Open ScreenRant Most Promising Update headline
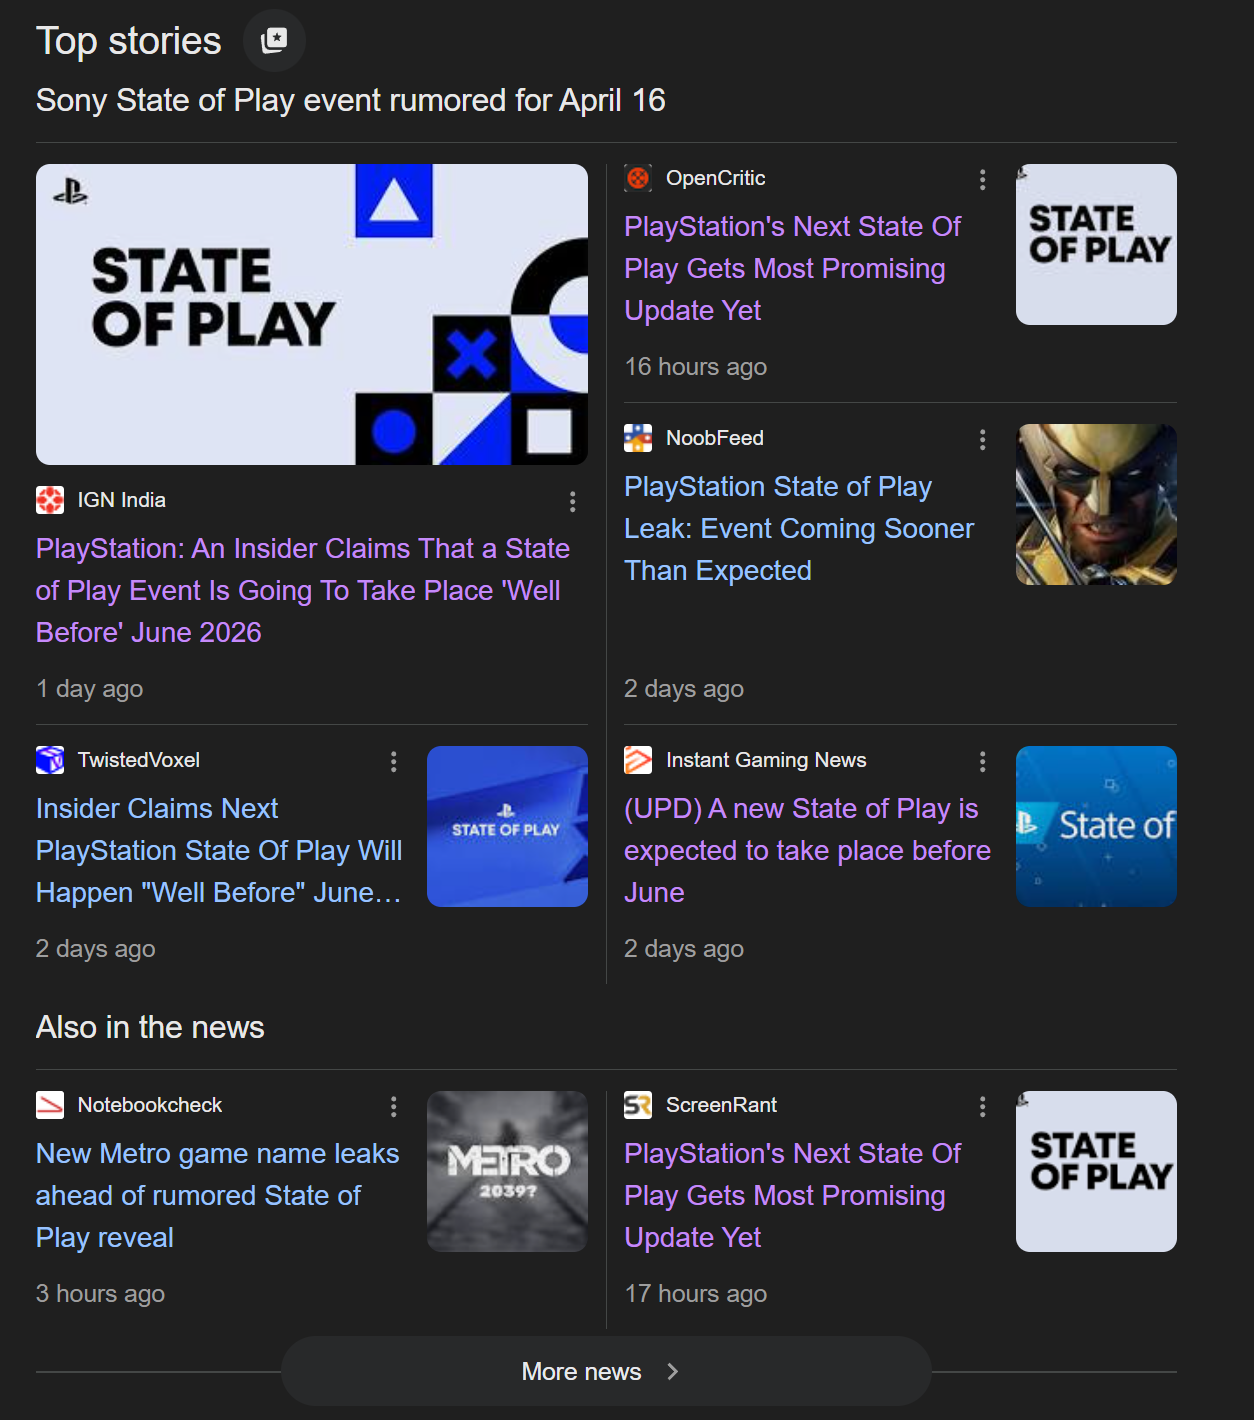Screen dimensions: 1254x1420 (792, 1195)
